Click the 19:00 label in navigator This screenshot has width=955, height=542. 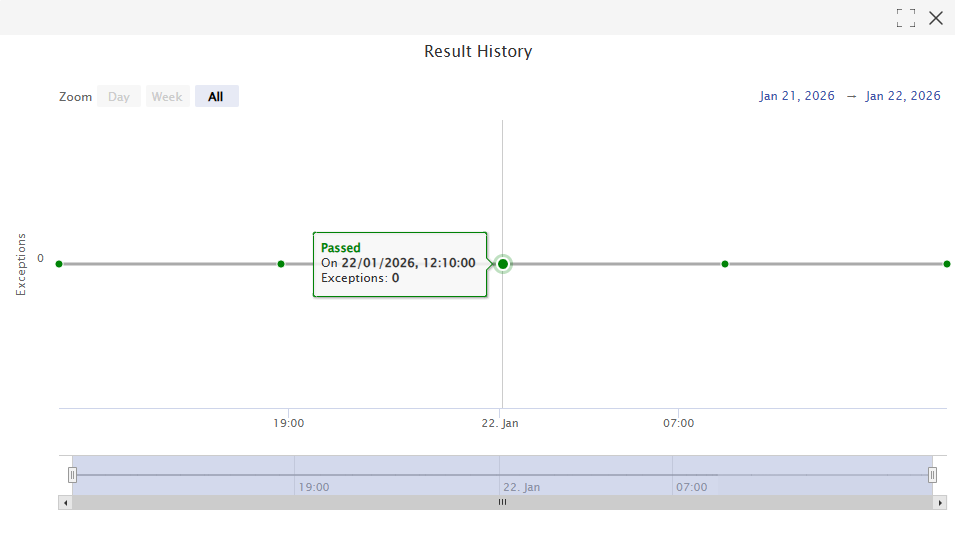tap(314, 487)
